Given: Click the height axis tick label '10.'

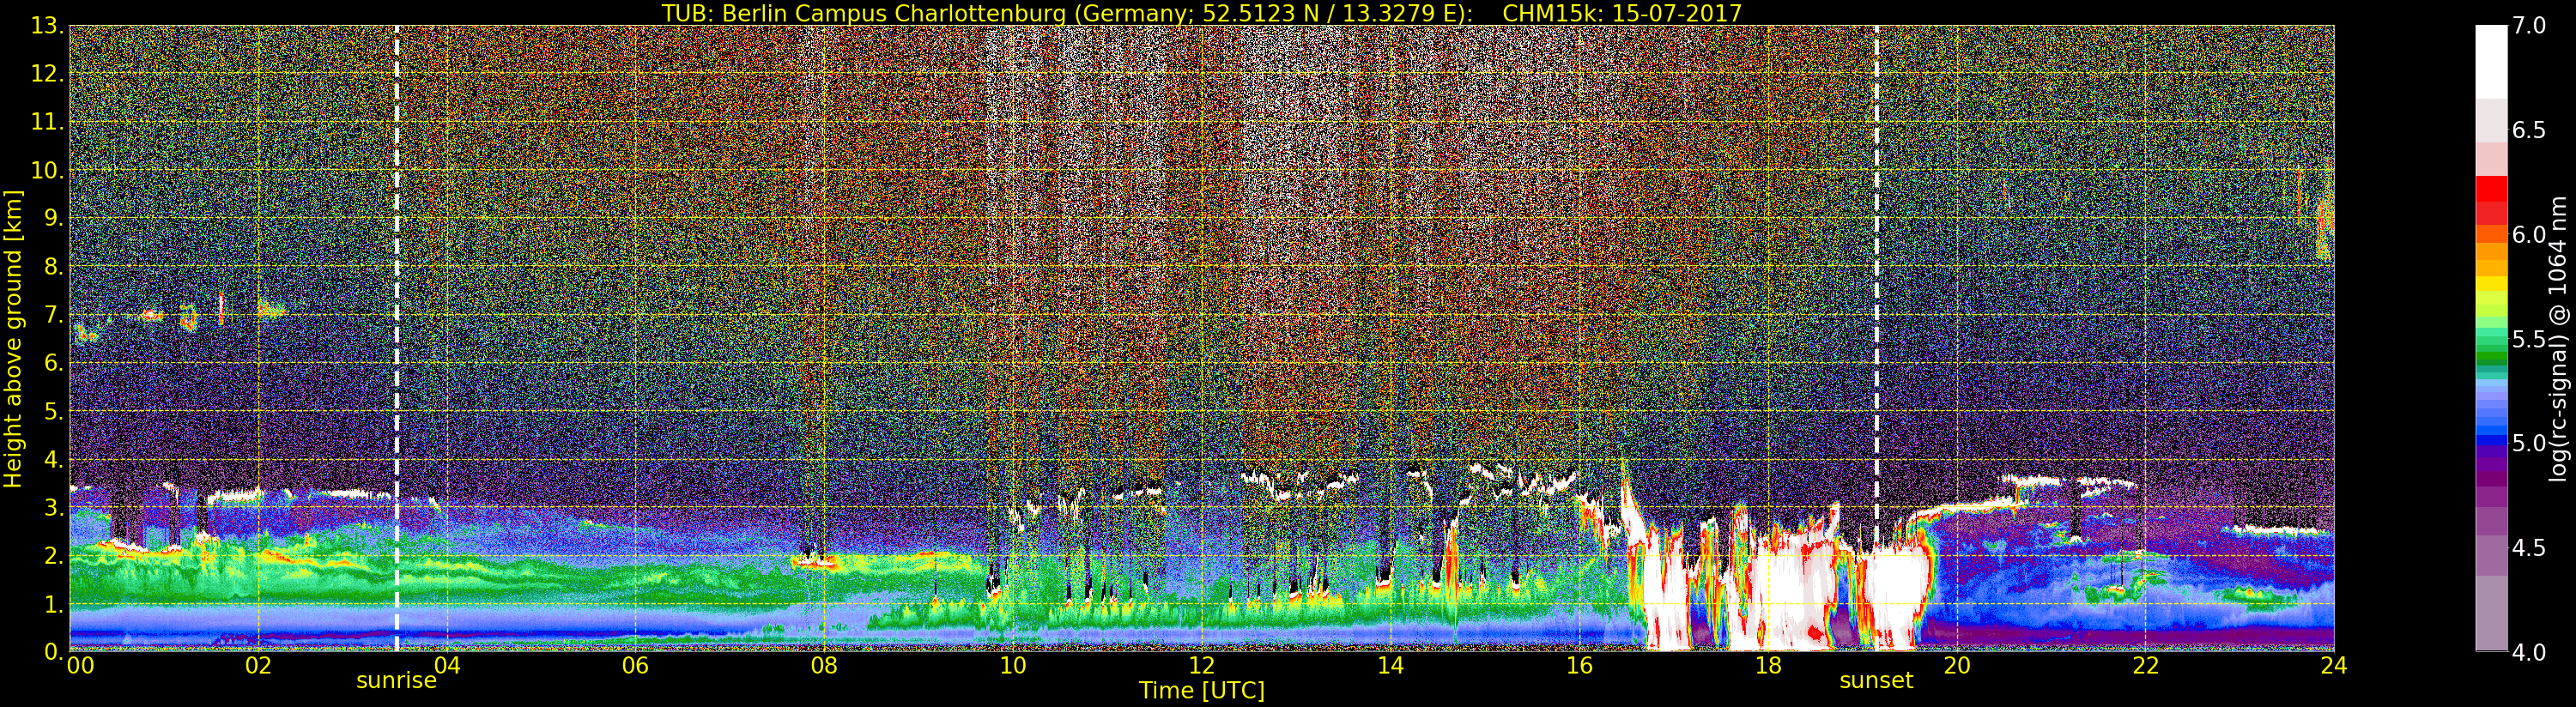Looking at the screenshot, I should click(48, 170).
